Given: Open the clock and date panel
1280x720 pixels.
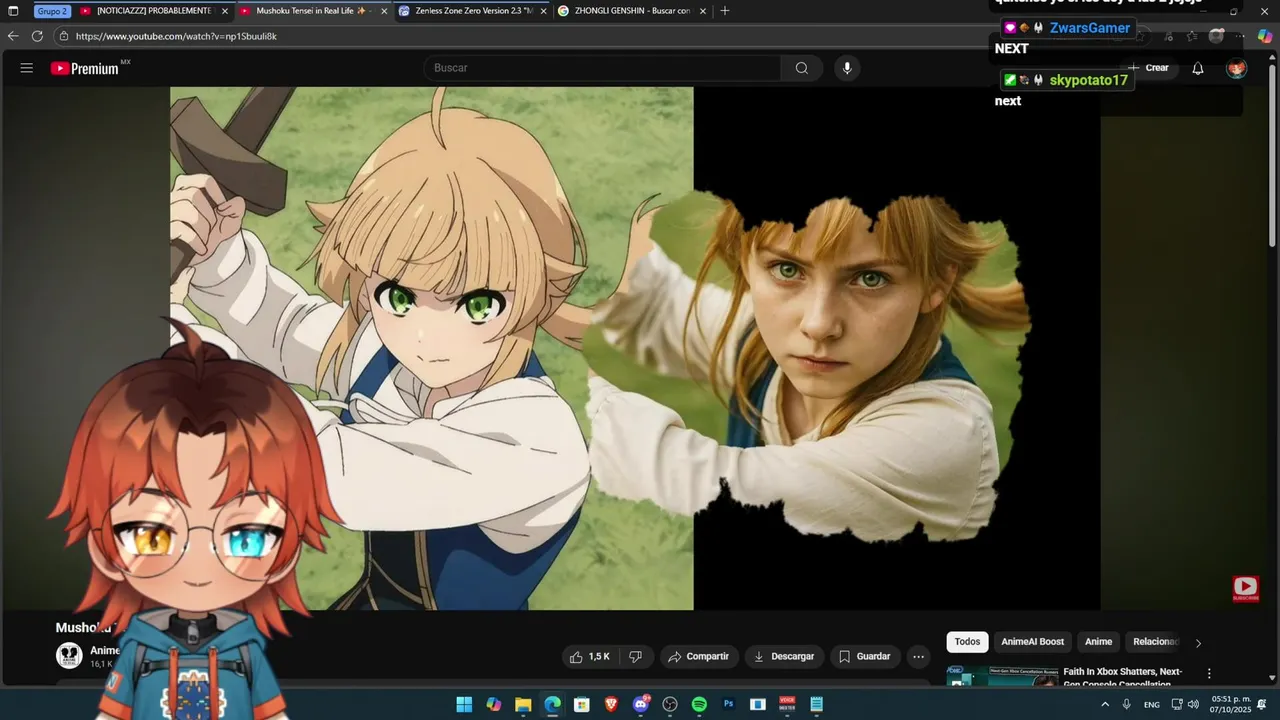Looking at the screenshot, I should point(1231,704).
